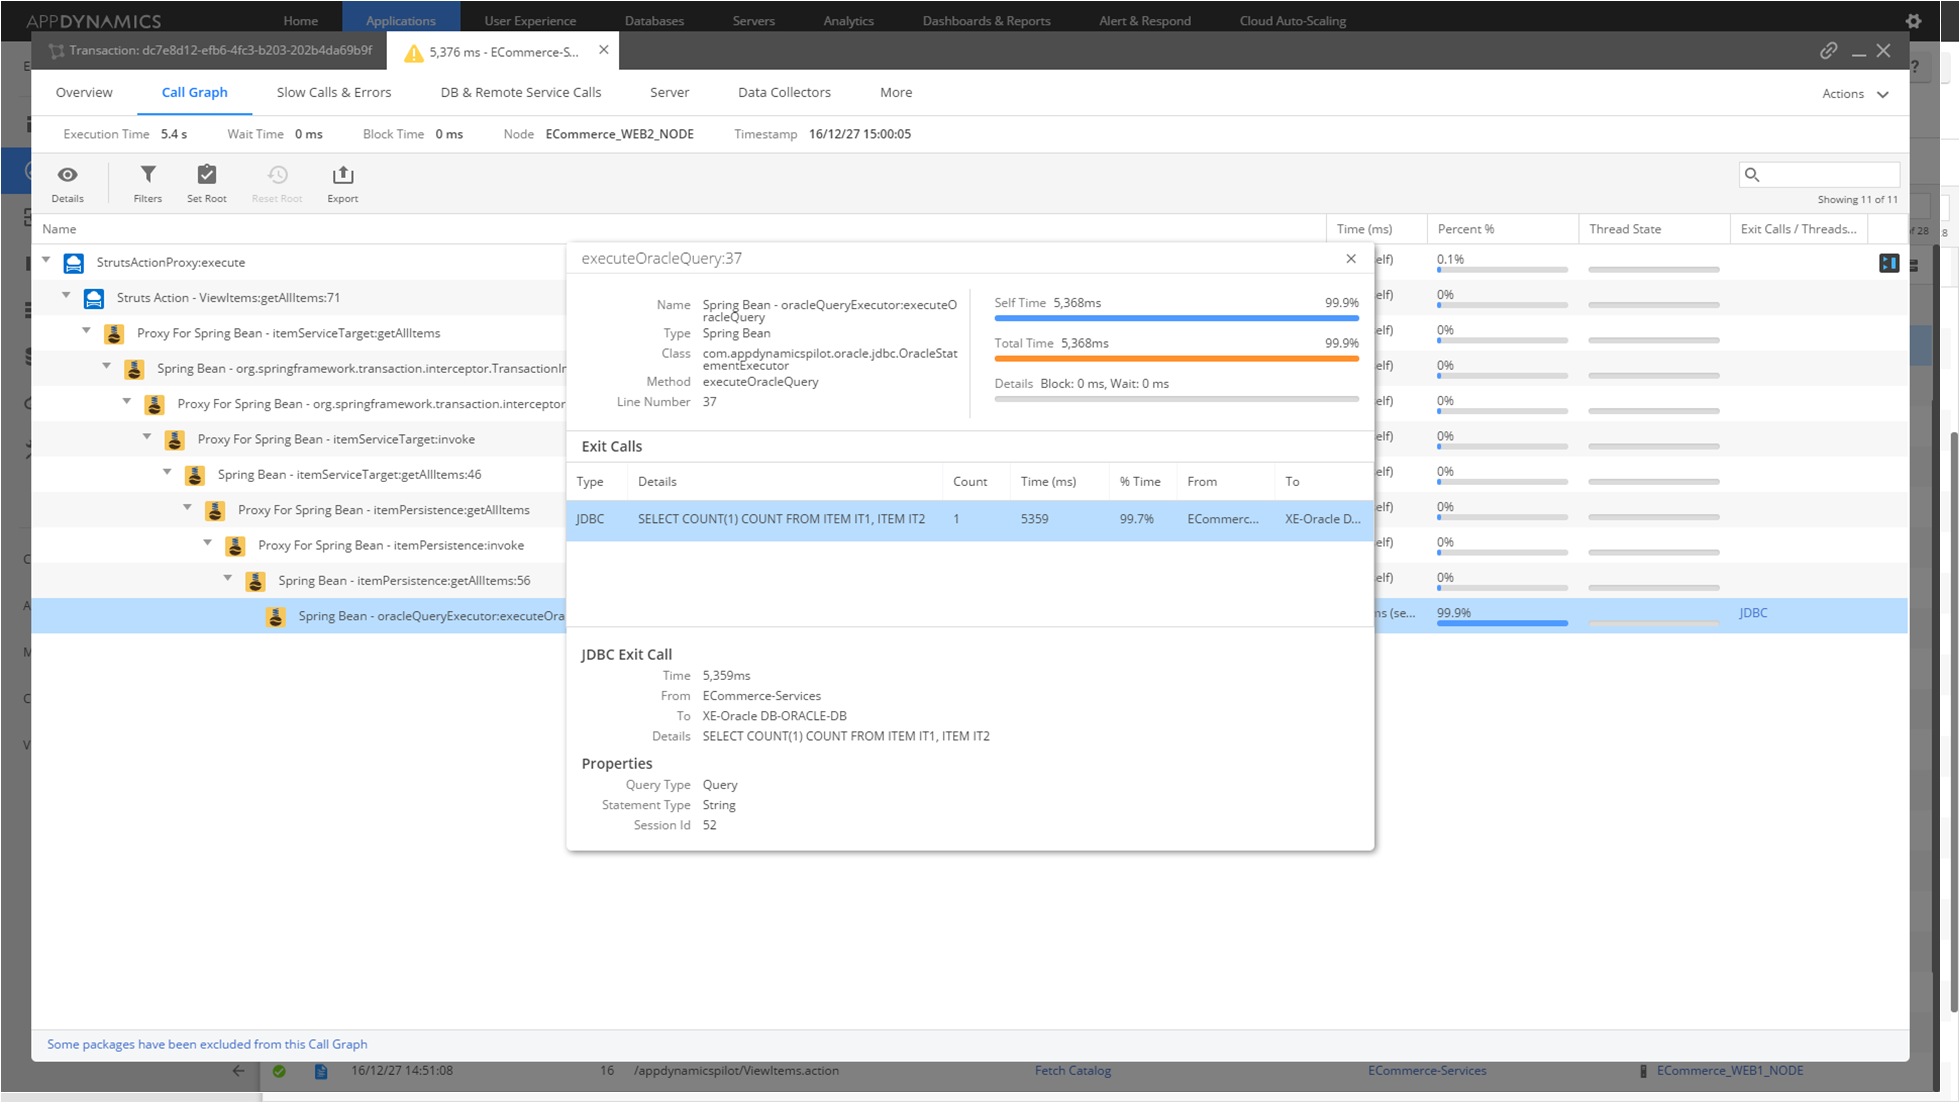Click the Details eye icon
Screen dimensions: 1960x1104
[x=67, y=176]
